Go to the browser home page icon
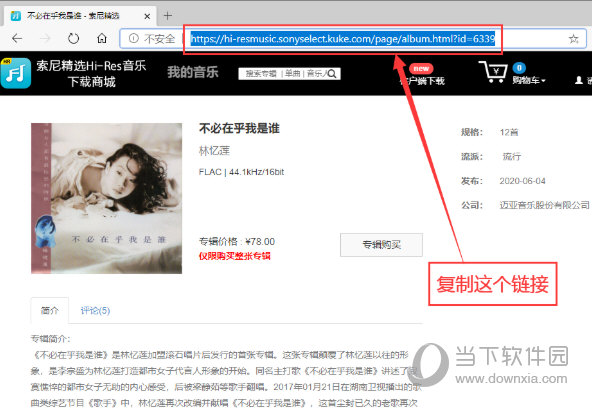This screenshot has height=408, width=592. coord(102,38)
